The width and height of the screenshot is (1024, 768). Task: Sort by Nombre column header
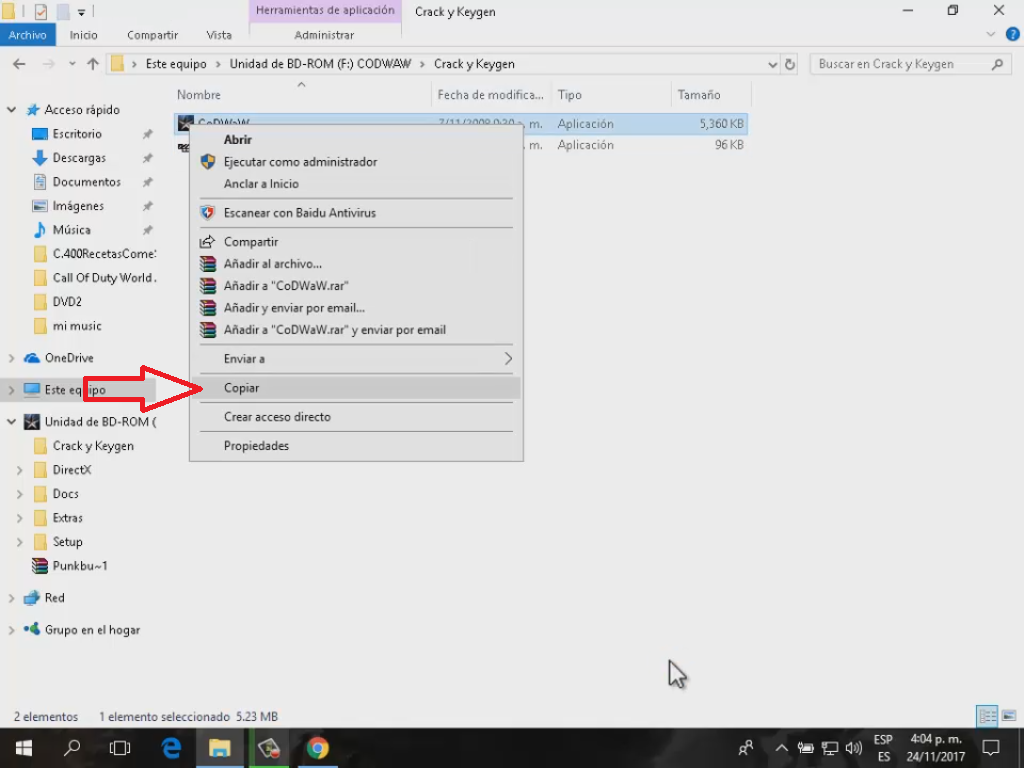click(199, 95)
